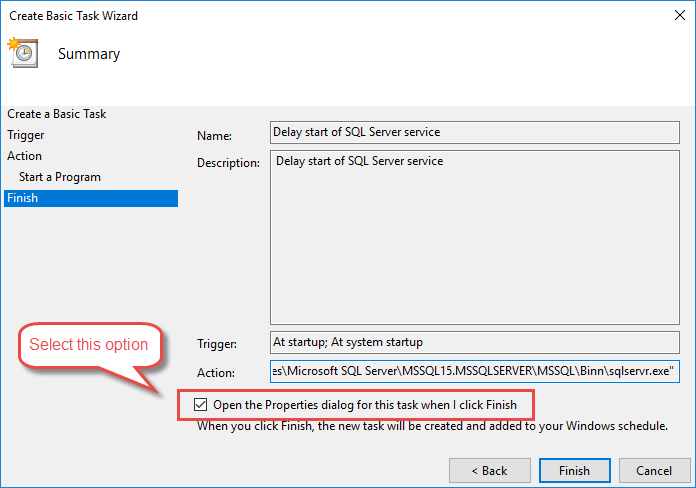Click the 'Create Basic Task Wizard' title bar

click(74, 16)
